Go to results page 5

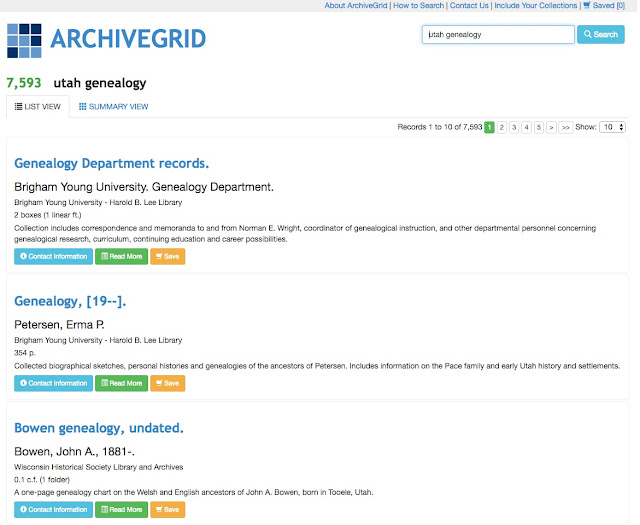tap(539, 127)
